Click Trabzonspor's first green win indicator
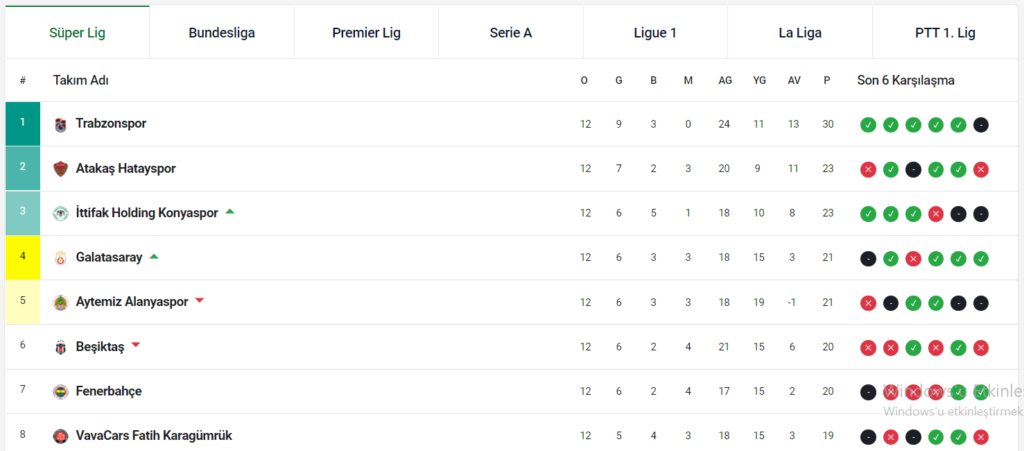Image resolution: width=1024 pixels, height=451 pixels. 868,125
